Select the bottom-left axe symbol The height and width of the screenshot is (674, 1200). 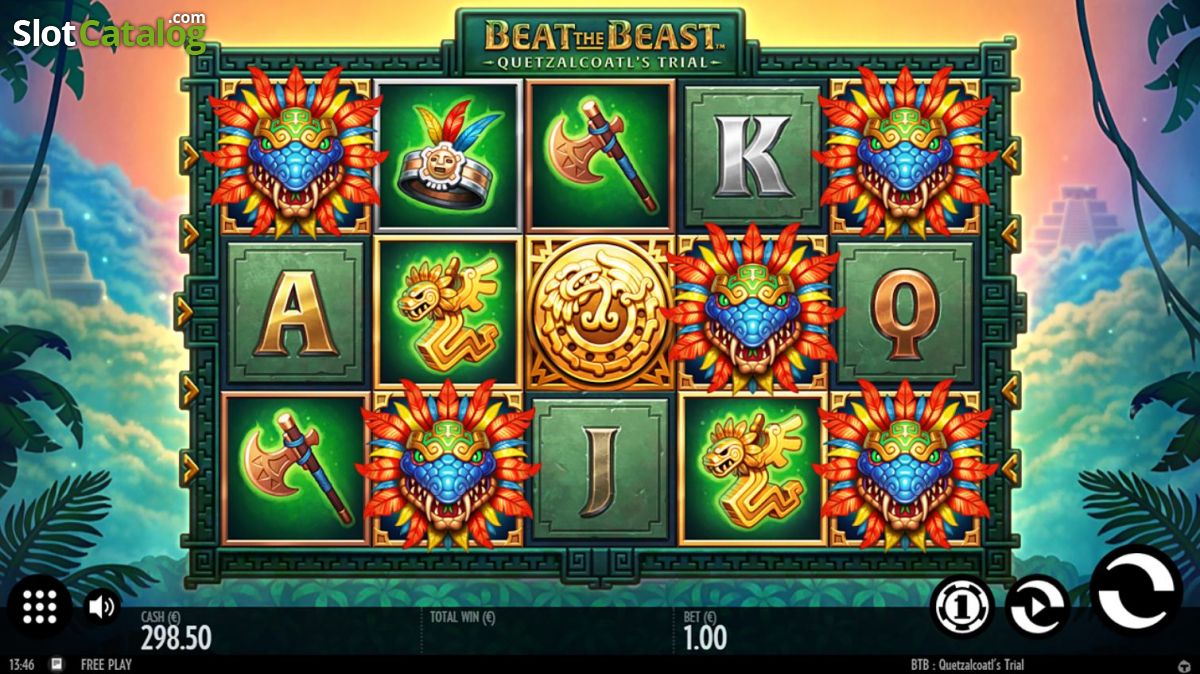pyautogui.click(x=295, y=469)
